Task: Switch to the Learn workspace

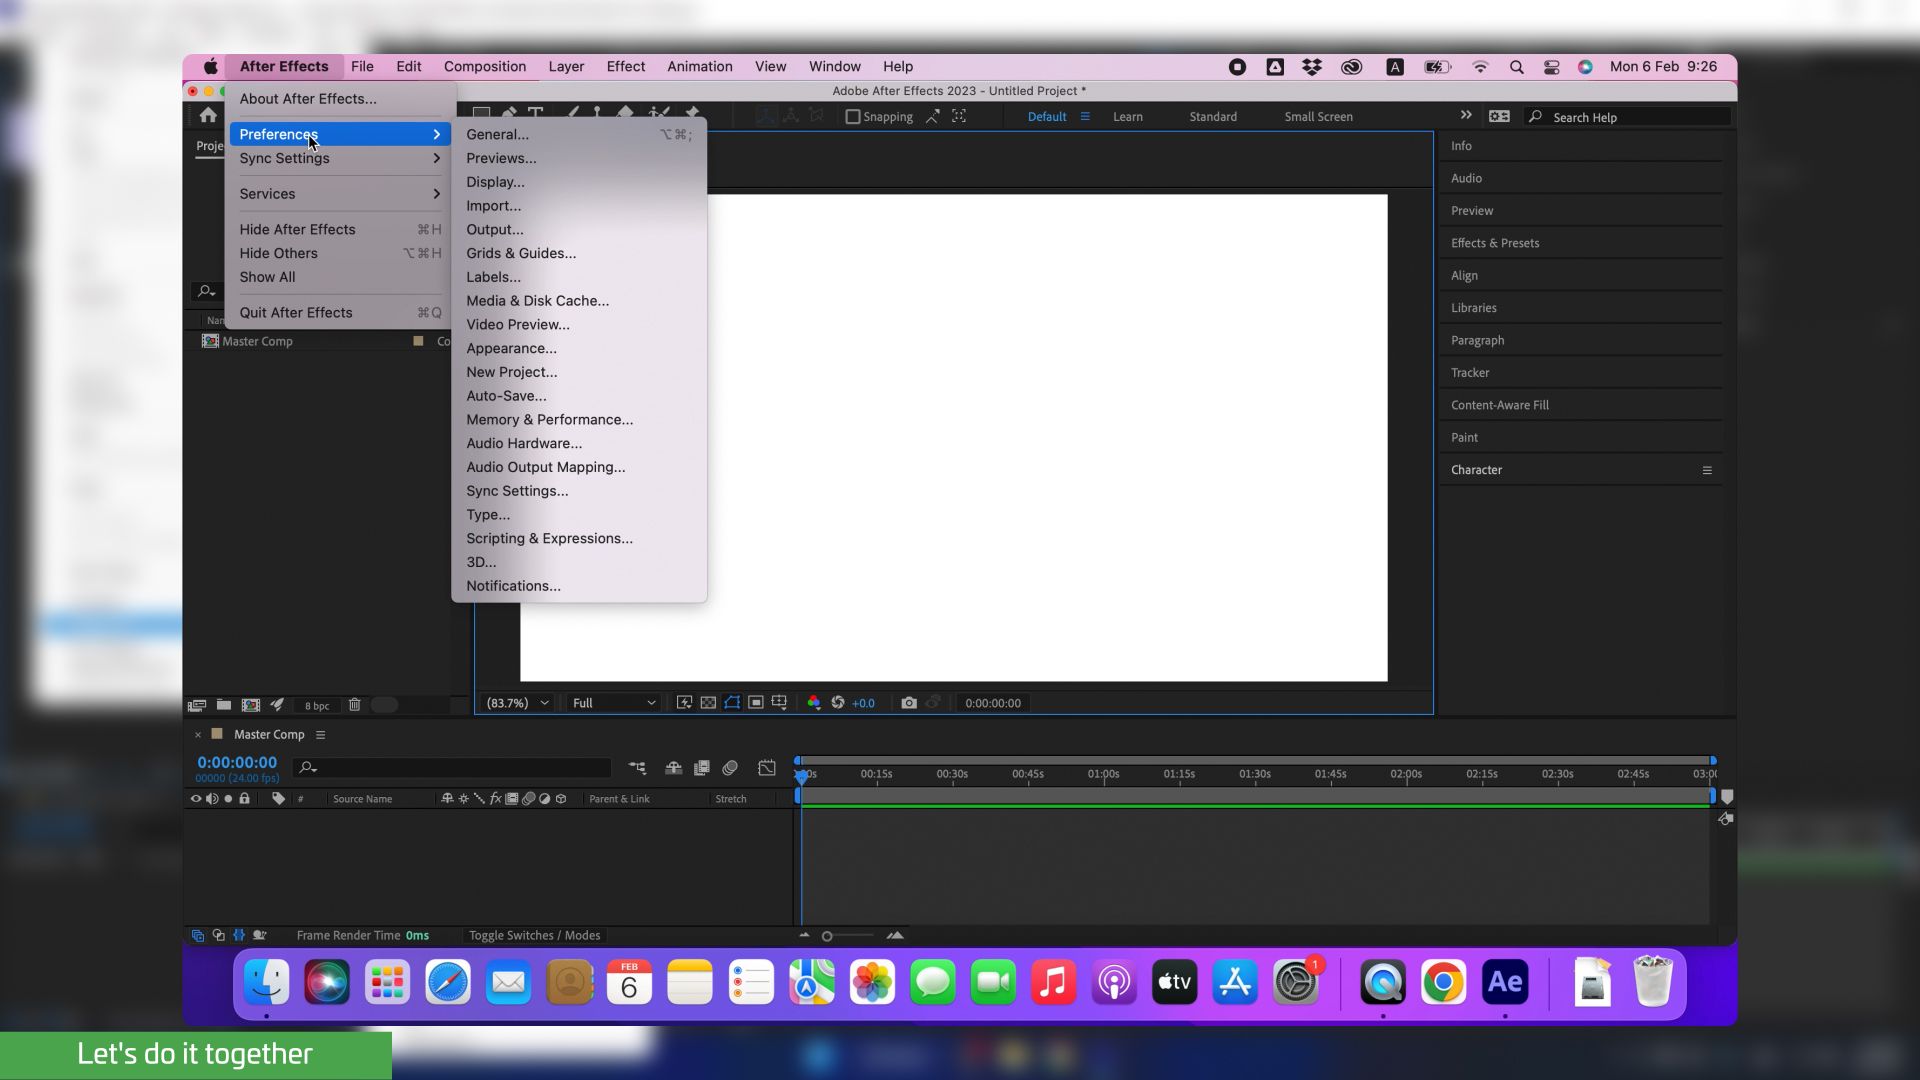Action: coord(1127,117)
